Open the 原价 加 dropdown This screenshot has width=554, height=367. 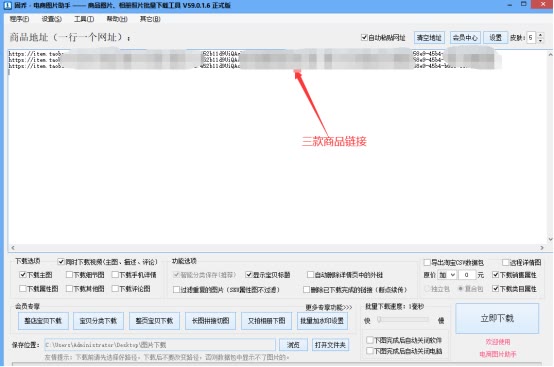[447, 274]
